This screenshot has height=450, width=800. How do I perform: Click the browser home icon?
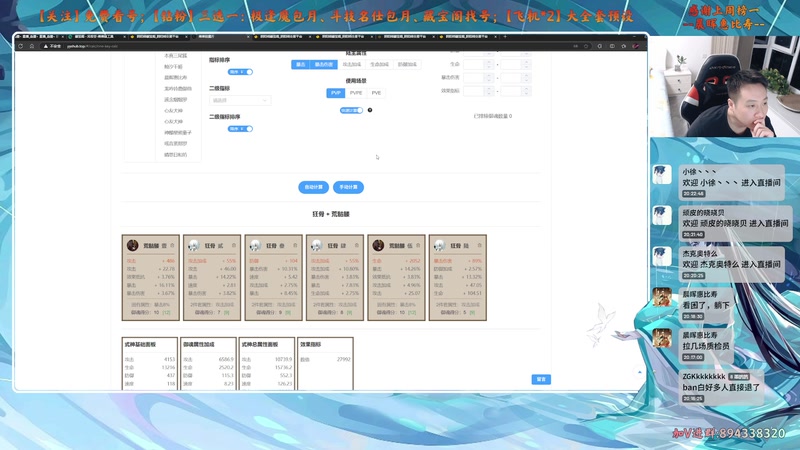pyautogui.click(x=32, y=46)
